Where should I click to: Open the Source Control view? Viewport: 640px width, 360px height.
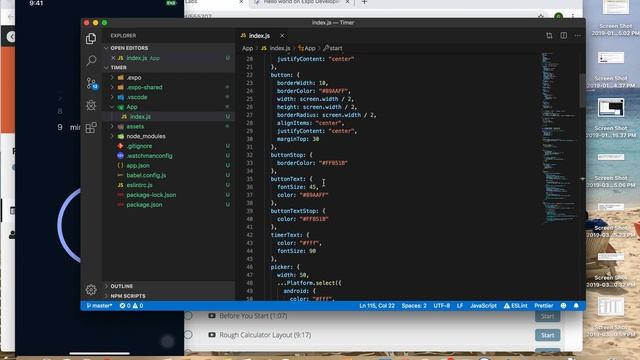coord(91,83)
